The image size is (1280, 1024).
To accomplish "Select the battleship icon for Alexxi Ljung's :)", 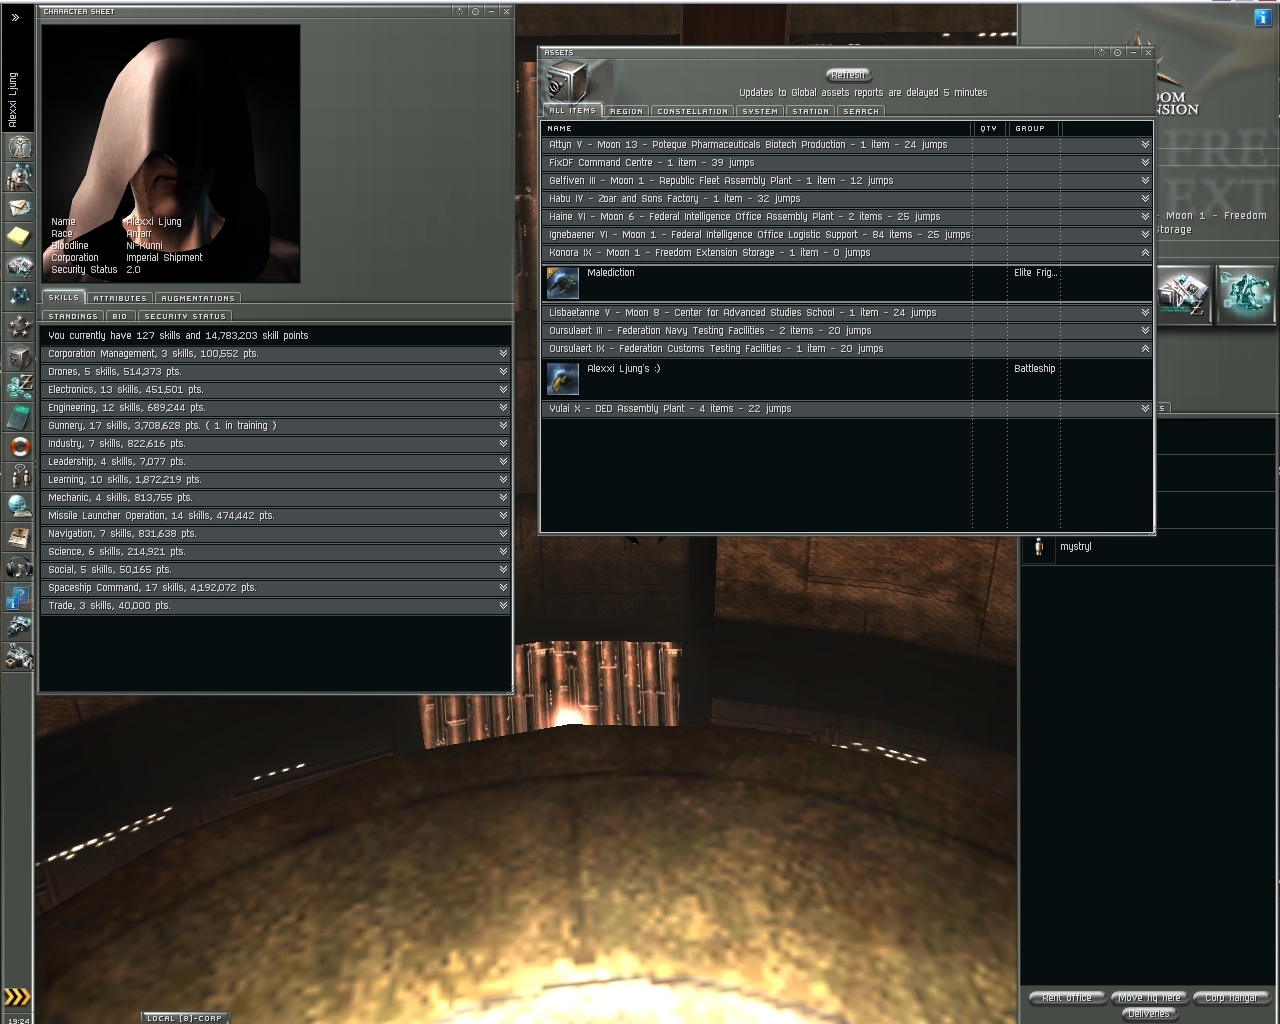I will point(563,379).
